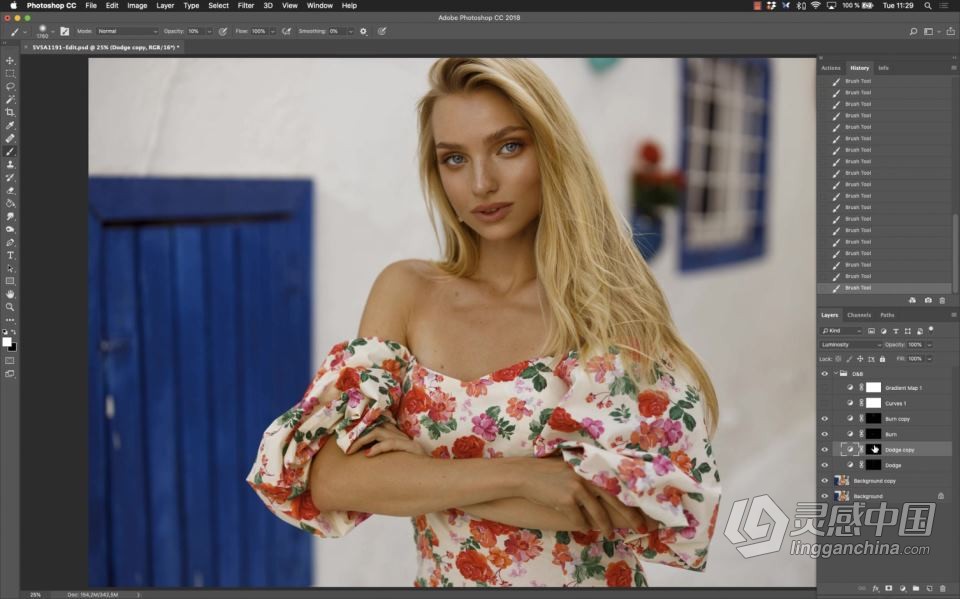Open the layer blend mode Luminosity dropdown
The width and height of the screenshot is (960, 599).
tap(850, 345)
